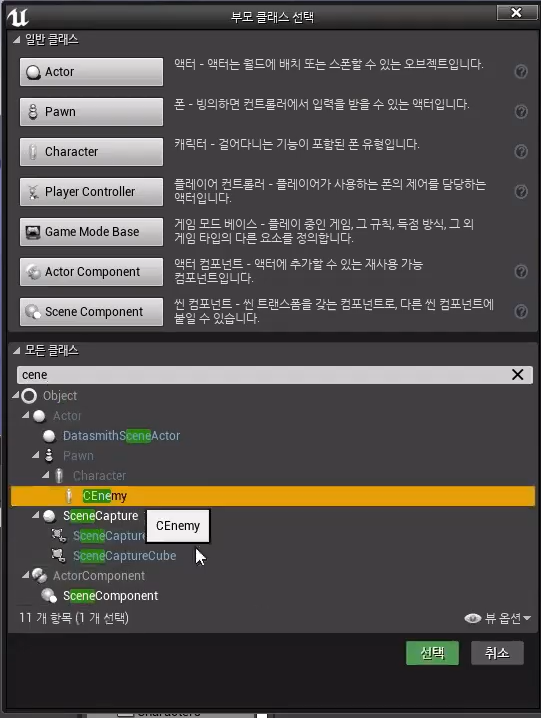Click the help icon on Character row
The image size is (541, 718).
pos(521,152)
